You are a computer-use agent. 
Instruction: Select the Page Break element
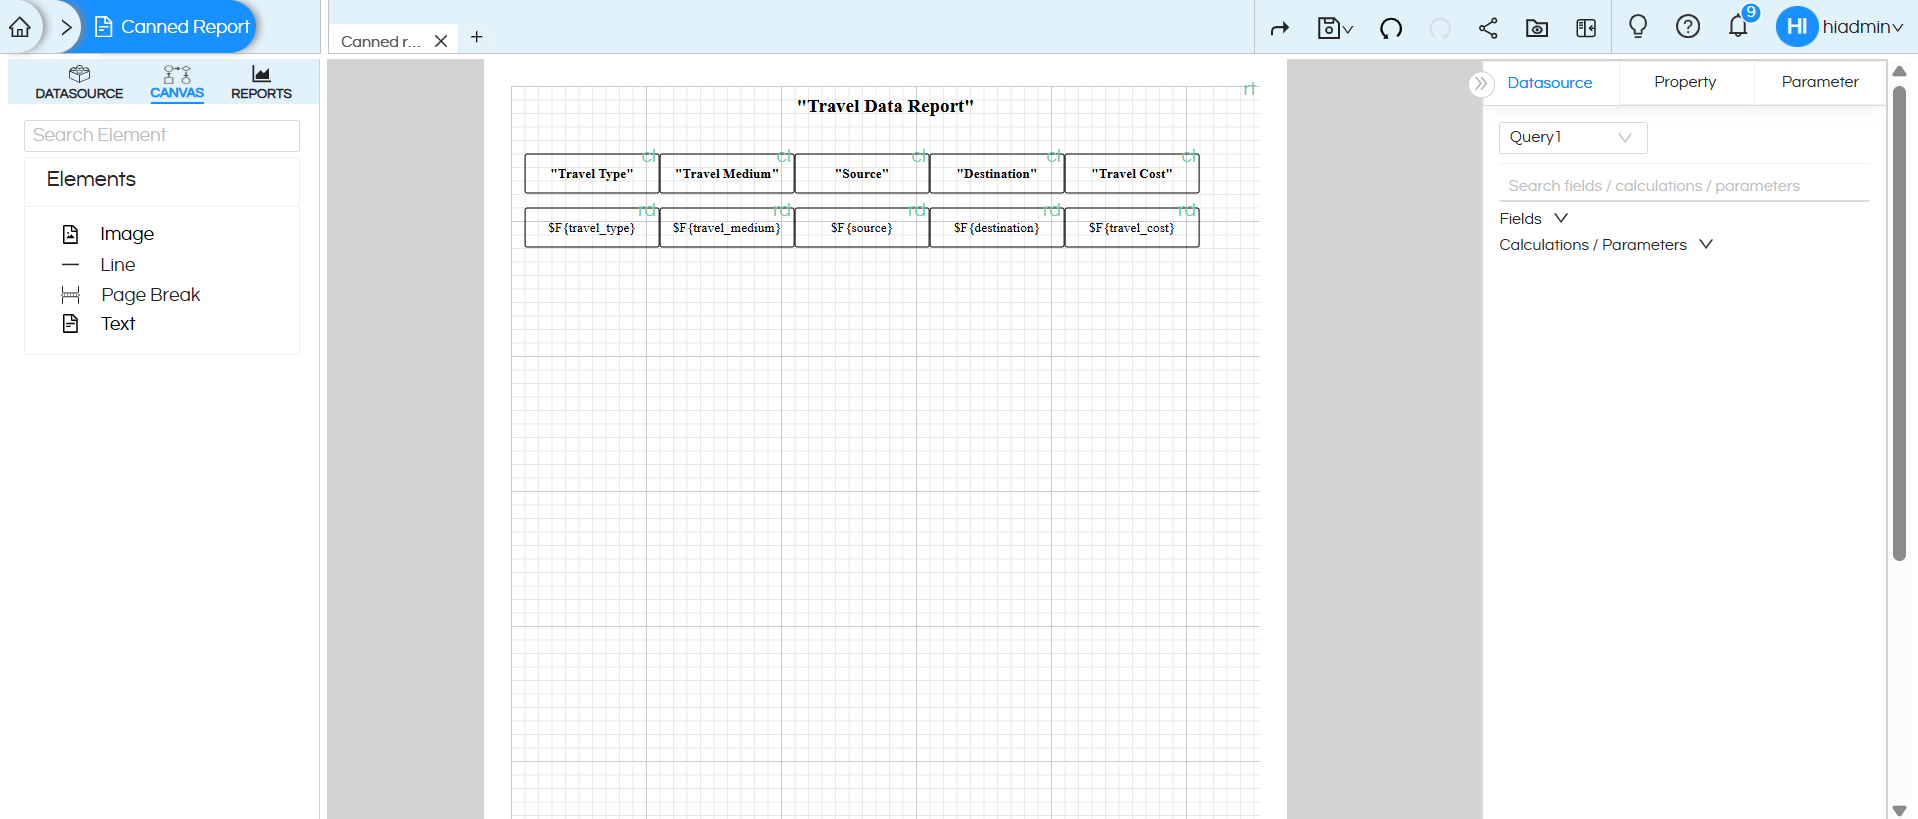point(150,295)
